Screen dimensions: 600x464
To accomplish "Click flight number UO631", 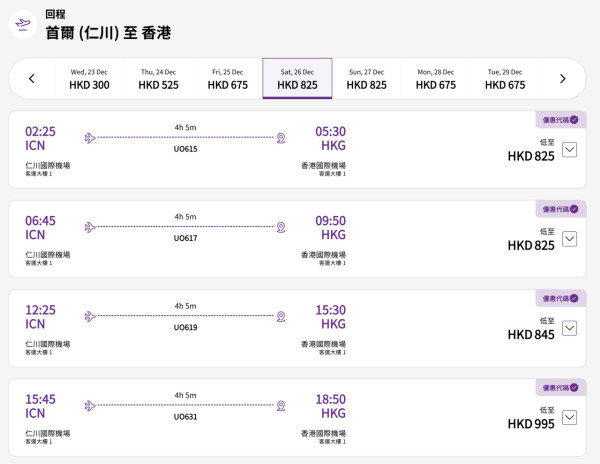I will [186, 417].
